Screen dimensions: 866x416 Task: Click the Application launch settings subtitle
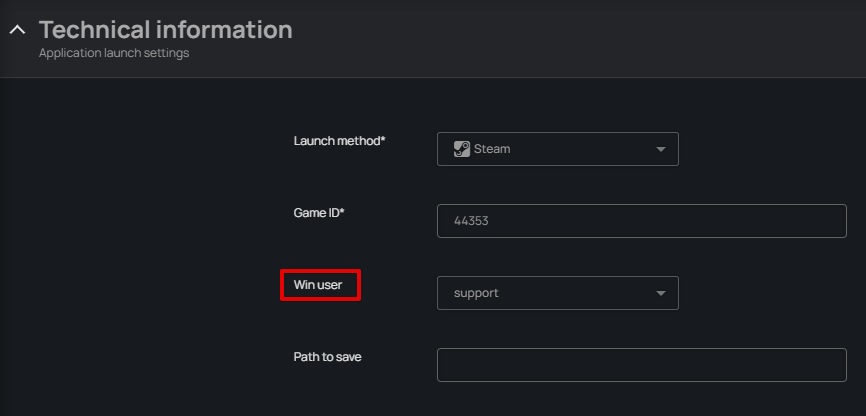click(113, 53)
